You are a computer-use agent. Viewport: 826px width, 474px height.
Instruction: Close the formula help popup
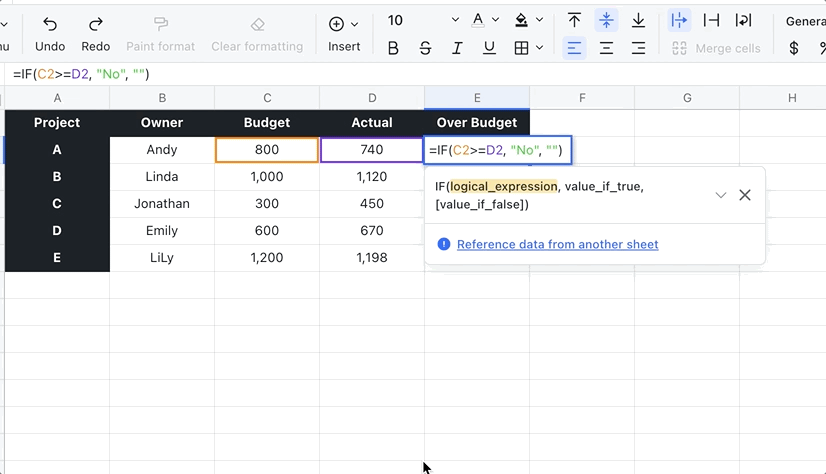(745, 195)
